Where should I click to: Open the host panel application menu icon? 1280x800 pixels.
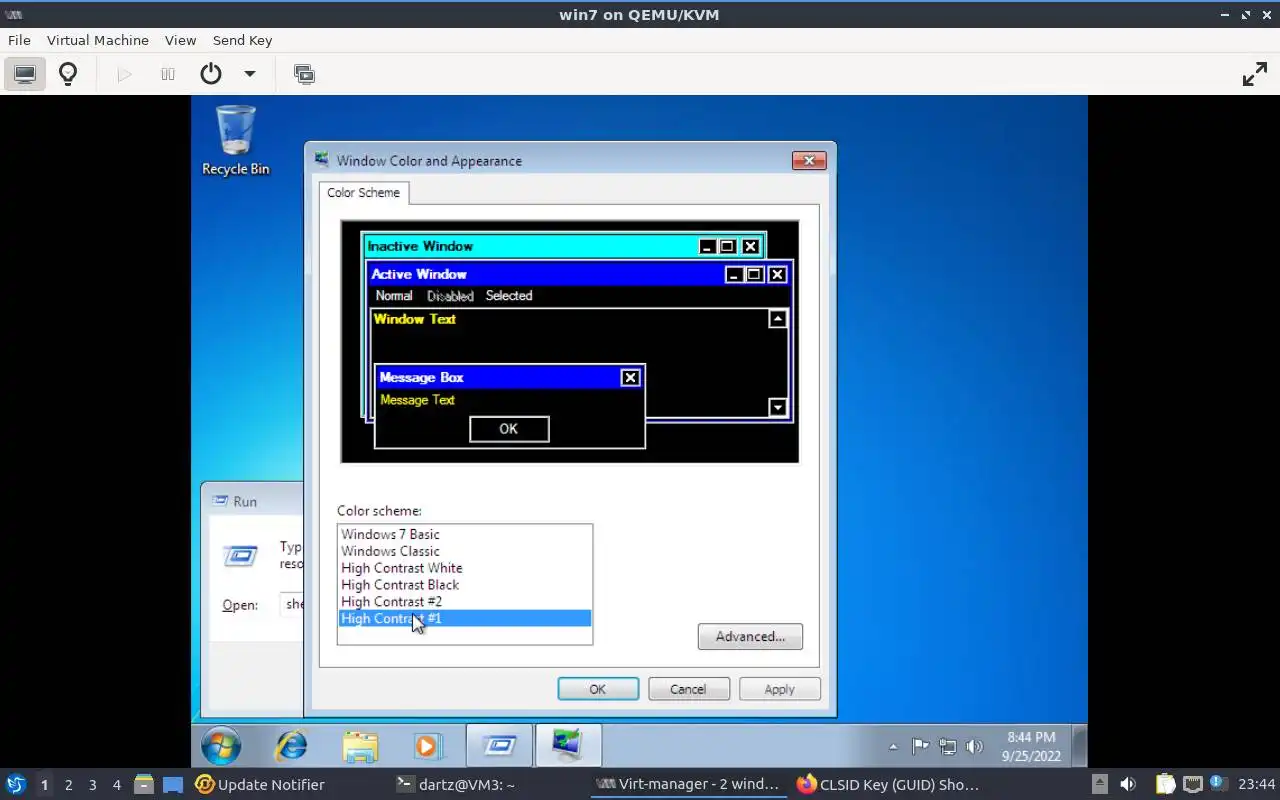point(15,785)
